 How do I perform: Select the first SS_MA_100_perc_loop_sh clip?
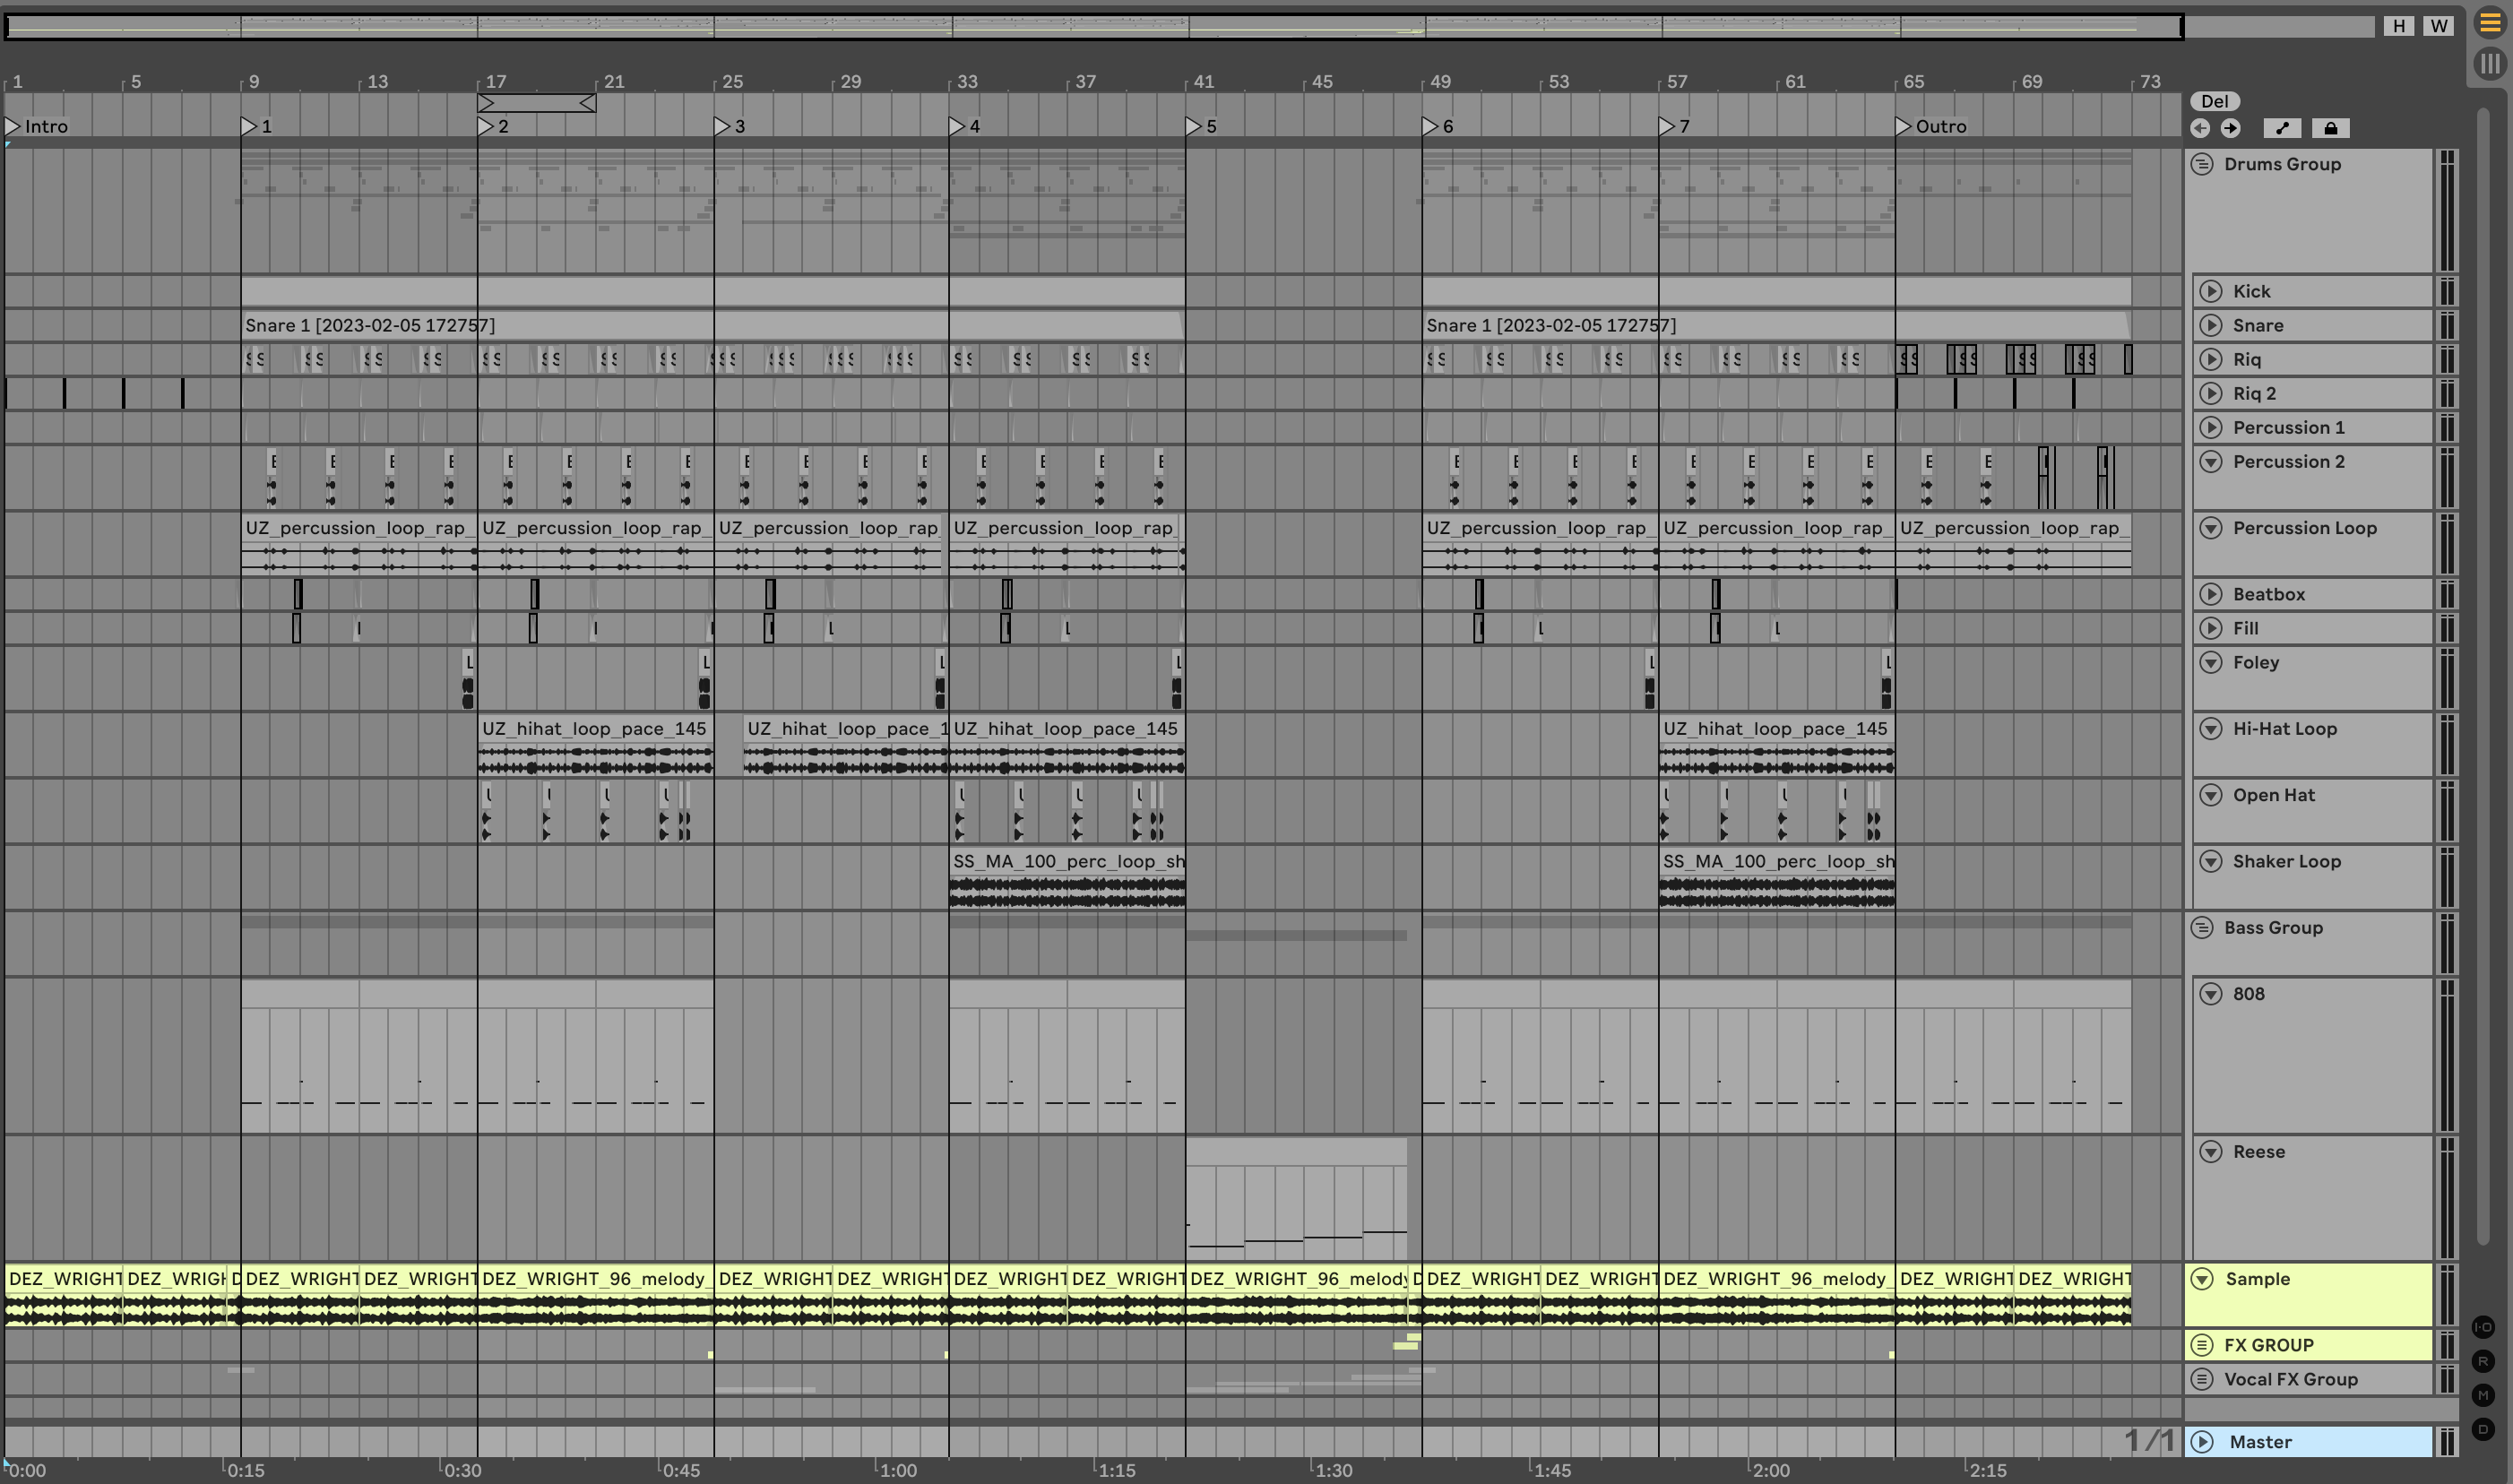[x=1067, y=877]
